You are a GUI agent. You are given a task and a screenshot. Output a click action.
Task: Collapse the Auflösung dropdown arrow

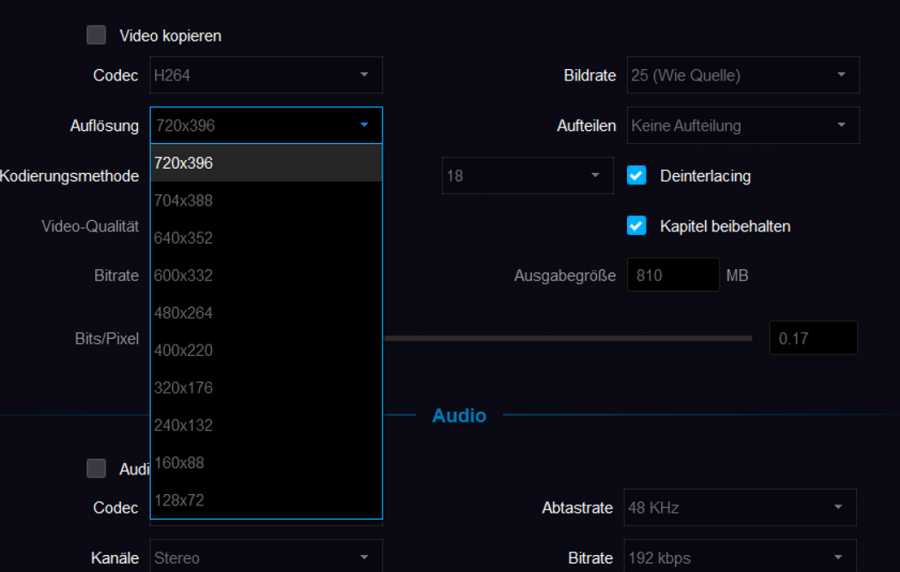click(x=364, y=126)
